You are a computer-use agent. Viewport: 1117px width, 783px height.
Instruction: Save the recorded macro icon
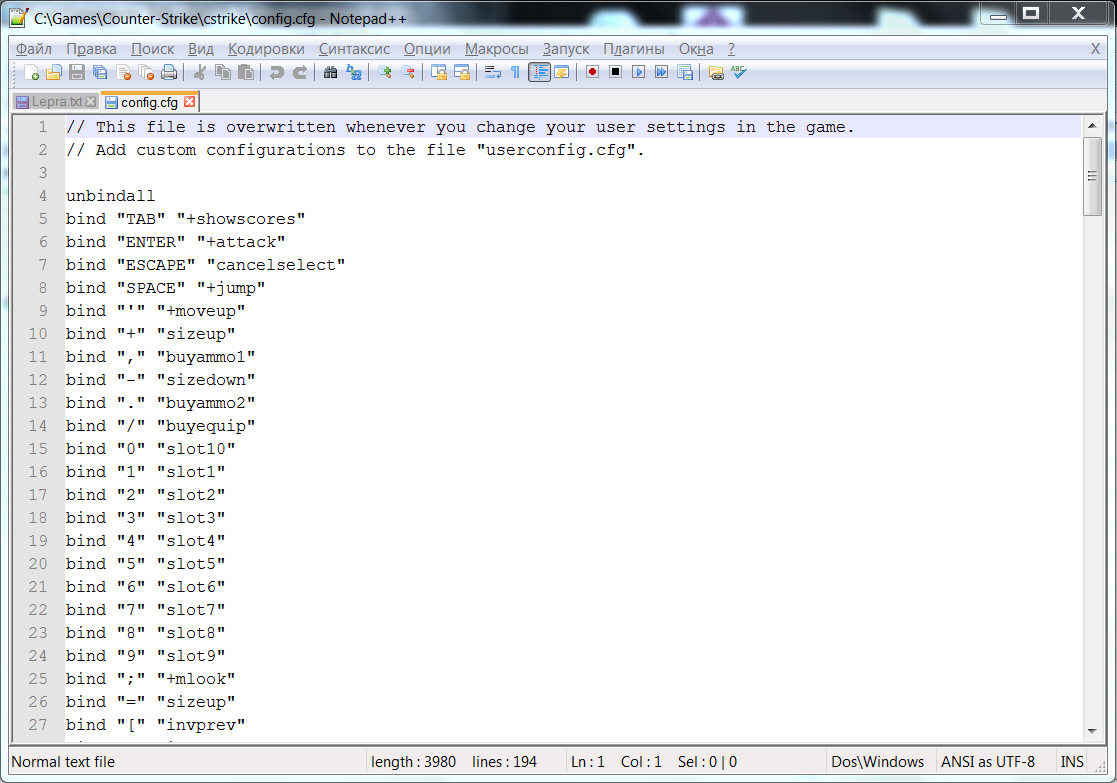pos(685,73)
